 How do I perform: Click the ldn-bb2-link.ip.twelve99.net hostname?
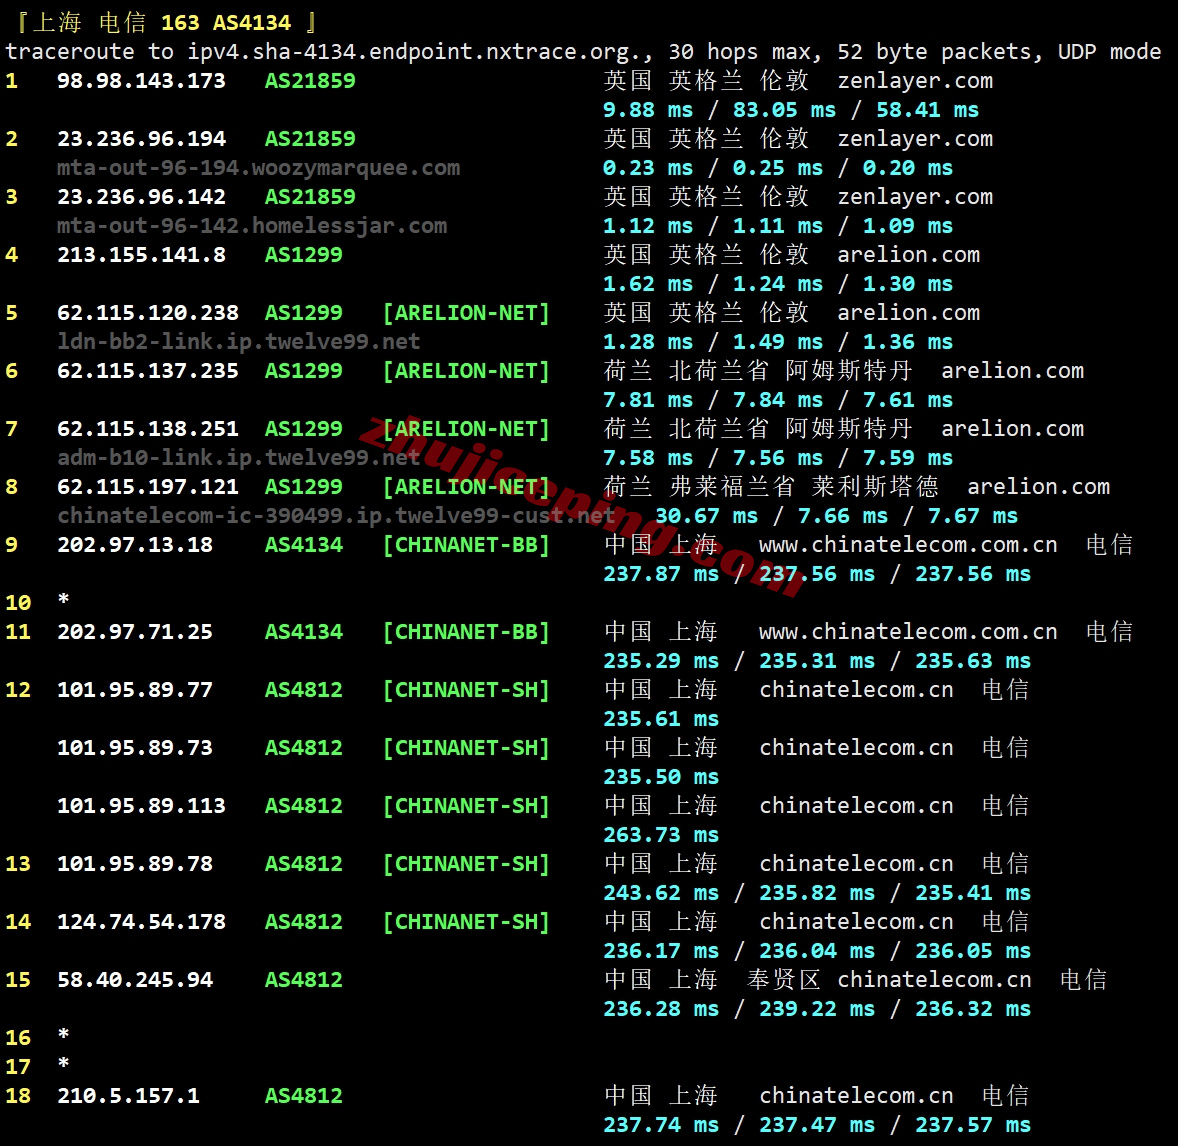[238, 342]
